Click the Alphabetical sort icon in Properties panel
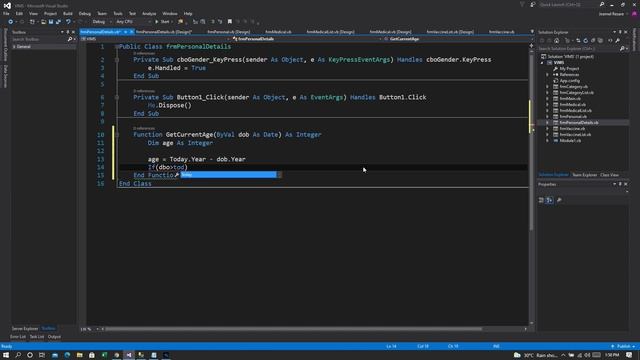Viewport: 640px width, 360px height. [x=549, y=200]
